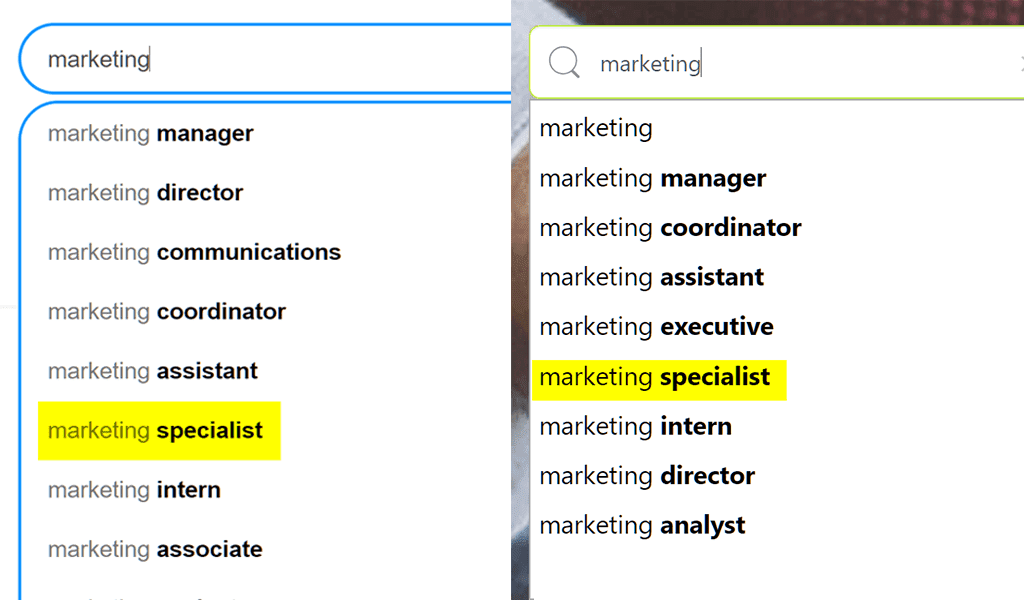
Task: Pick 'marketing coordinator' in the left dropdown
Action: click(166, 311)
